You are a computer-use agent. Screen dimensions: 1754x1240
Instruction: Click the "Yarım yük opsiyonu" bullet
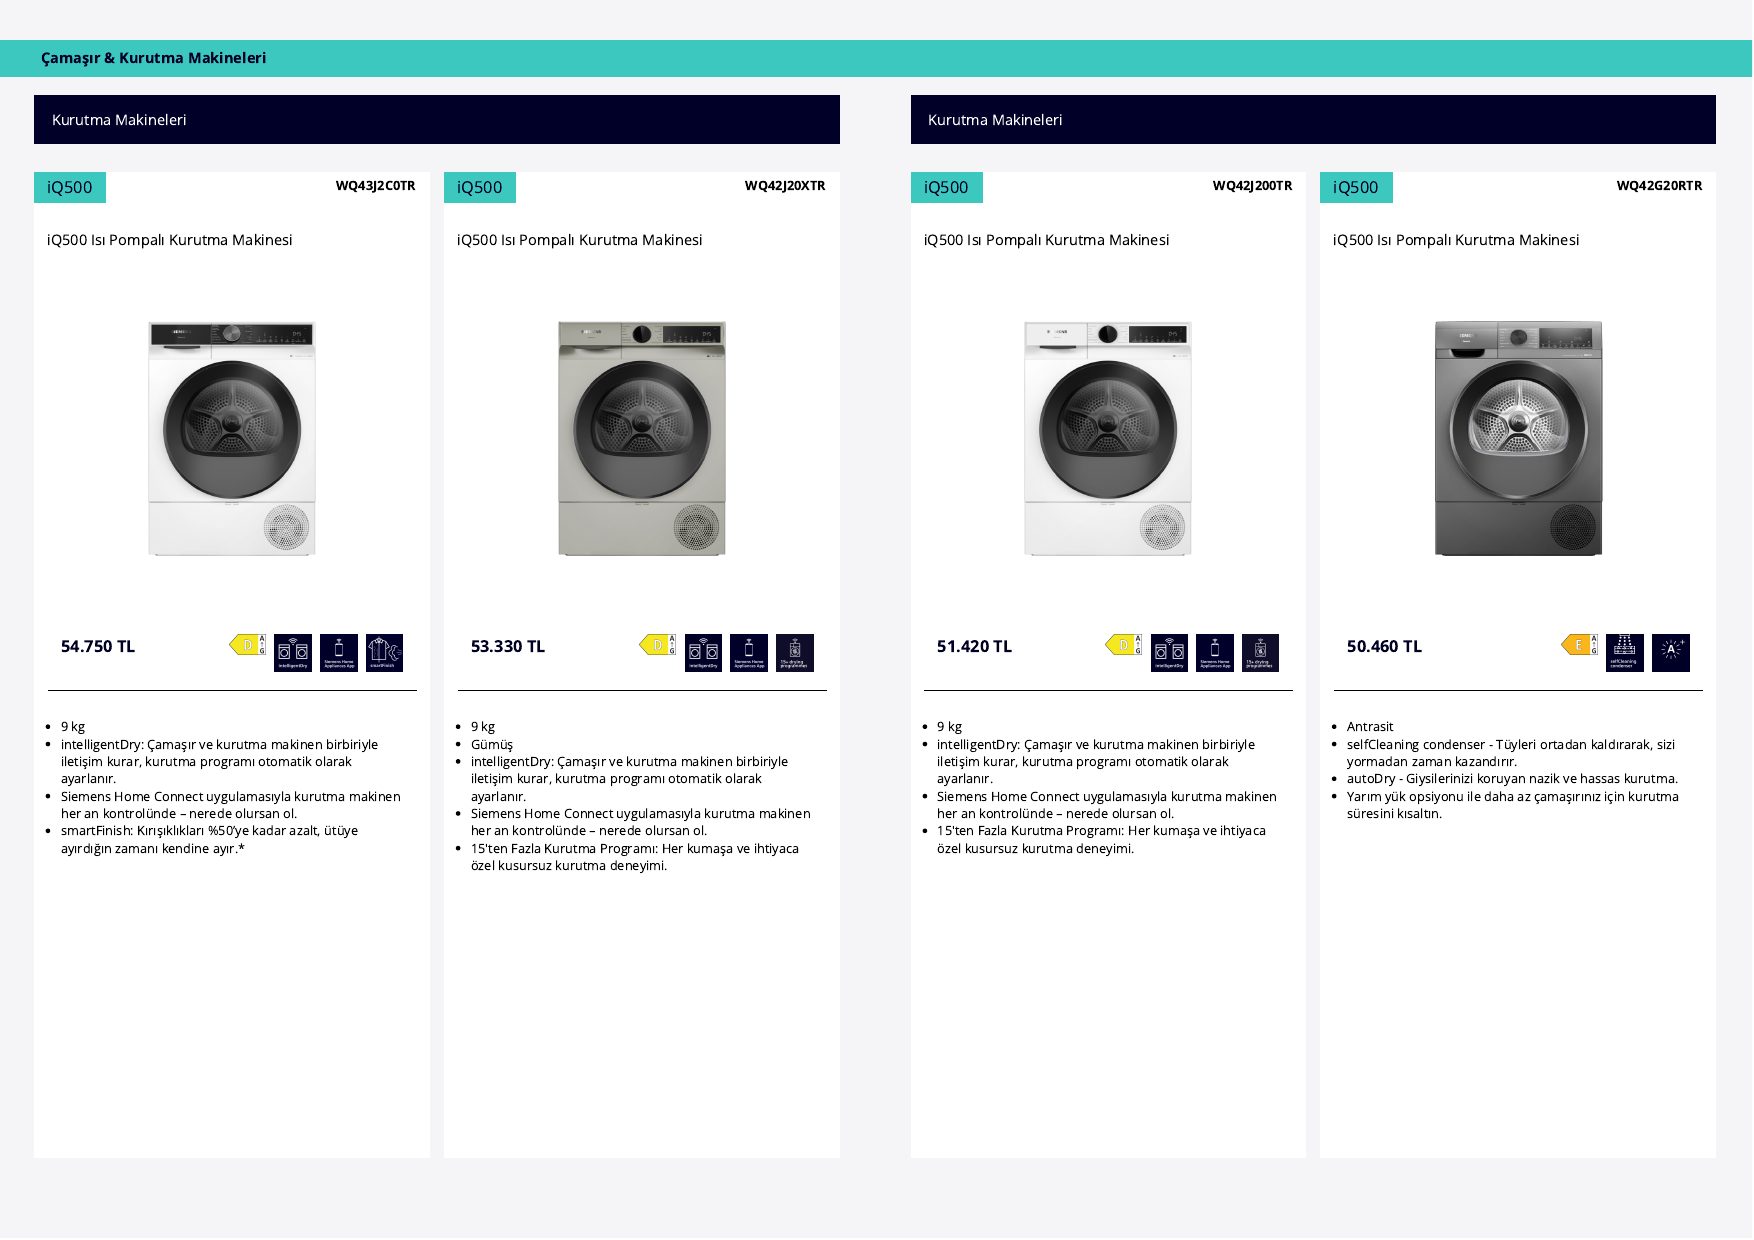click(1512, 805)
